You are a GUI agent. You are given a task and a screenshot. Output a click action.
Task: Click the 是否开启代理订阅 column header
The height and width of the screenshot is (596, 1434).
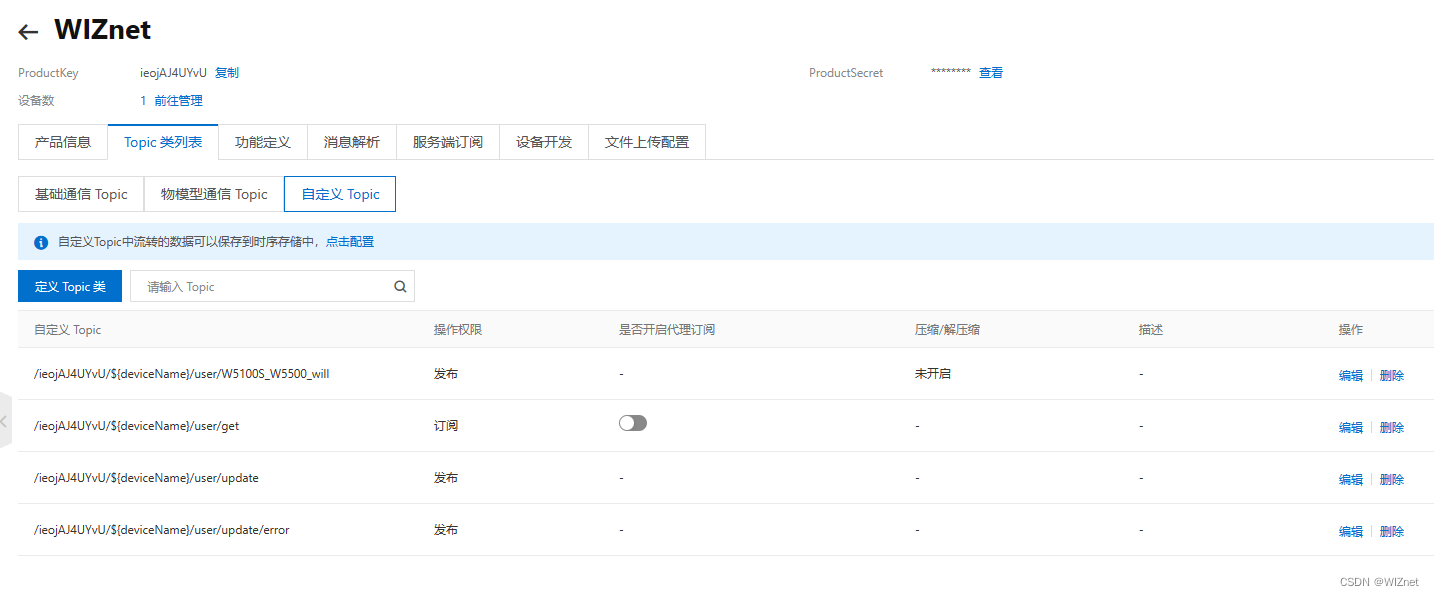667,330
